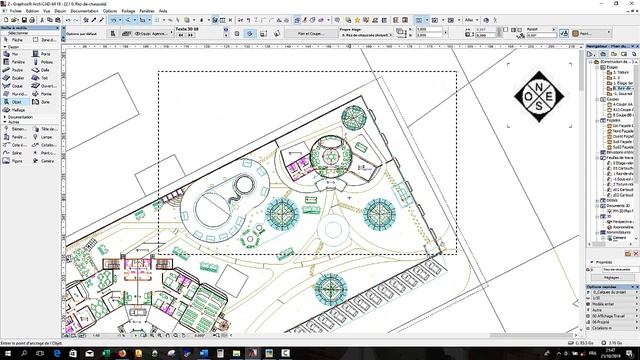This screenshot has height=360, width=640.
Task: Select the Flèche arrow tool
Action: coord(13,40)
